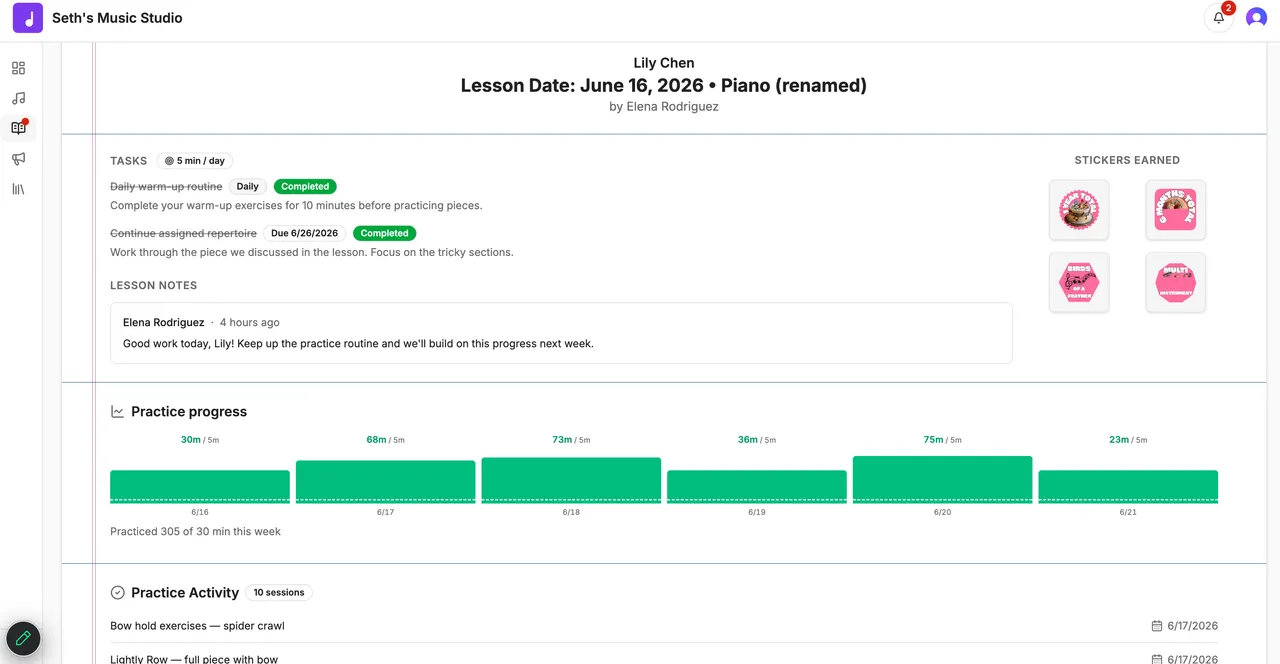Click the cake sticker badge
Screen dimensions: 1280x664
pos(1079,210)
